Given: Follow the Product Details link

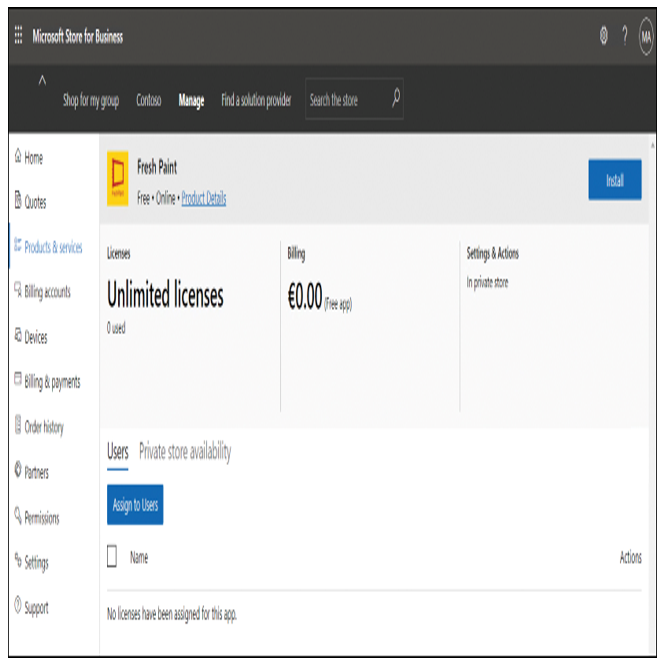Looking at the screenshot, I should [x=204, y=198].
